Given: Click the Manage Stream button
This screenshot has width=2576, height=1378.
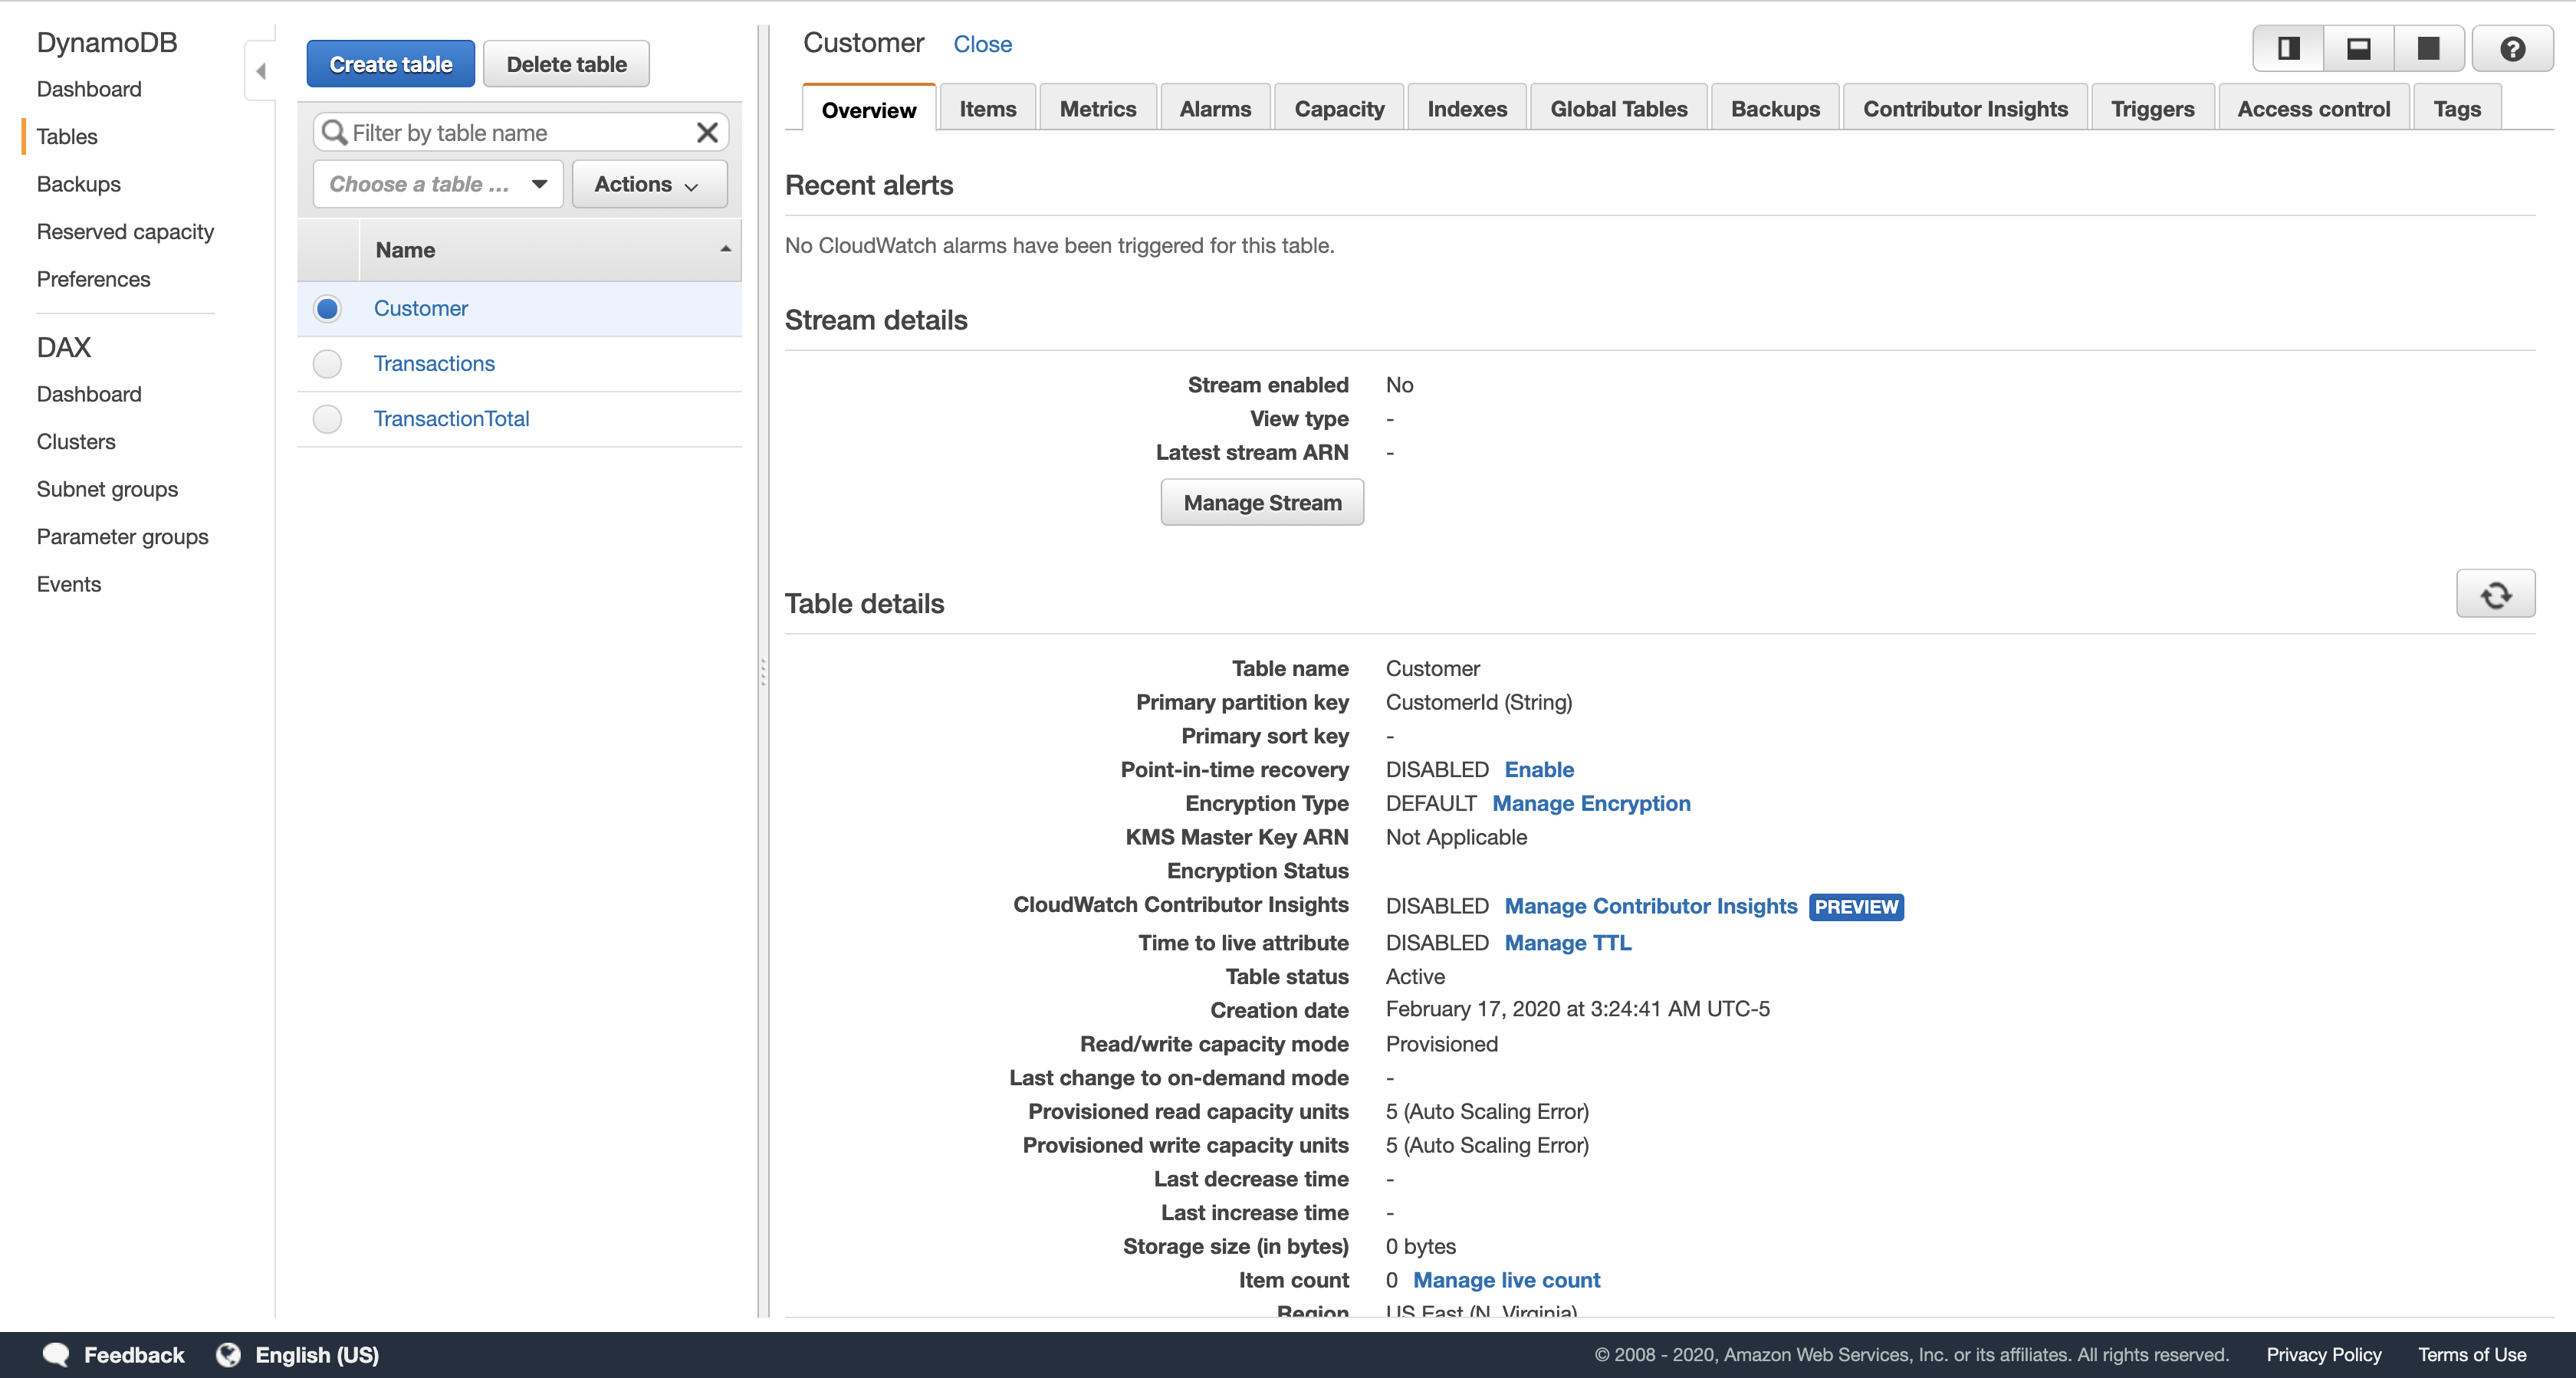Looking at the screenshot, I should 1262,503.
